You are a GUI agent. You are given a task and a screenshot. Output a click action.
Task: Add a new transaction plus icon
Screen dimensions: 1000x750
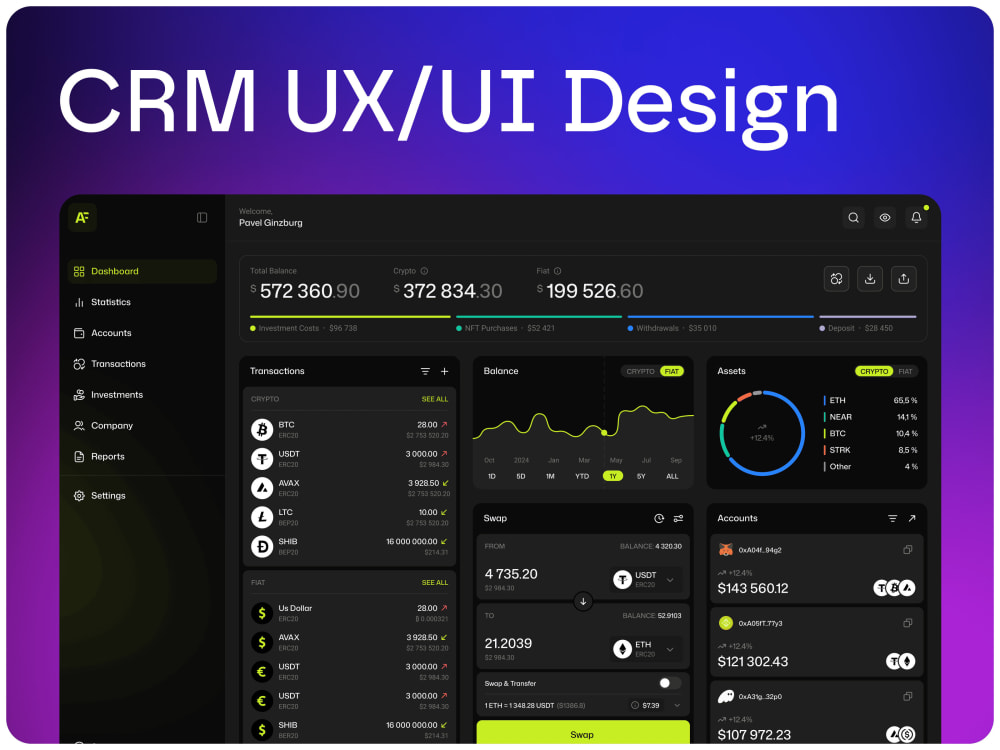tap(445, 371)
